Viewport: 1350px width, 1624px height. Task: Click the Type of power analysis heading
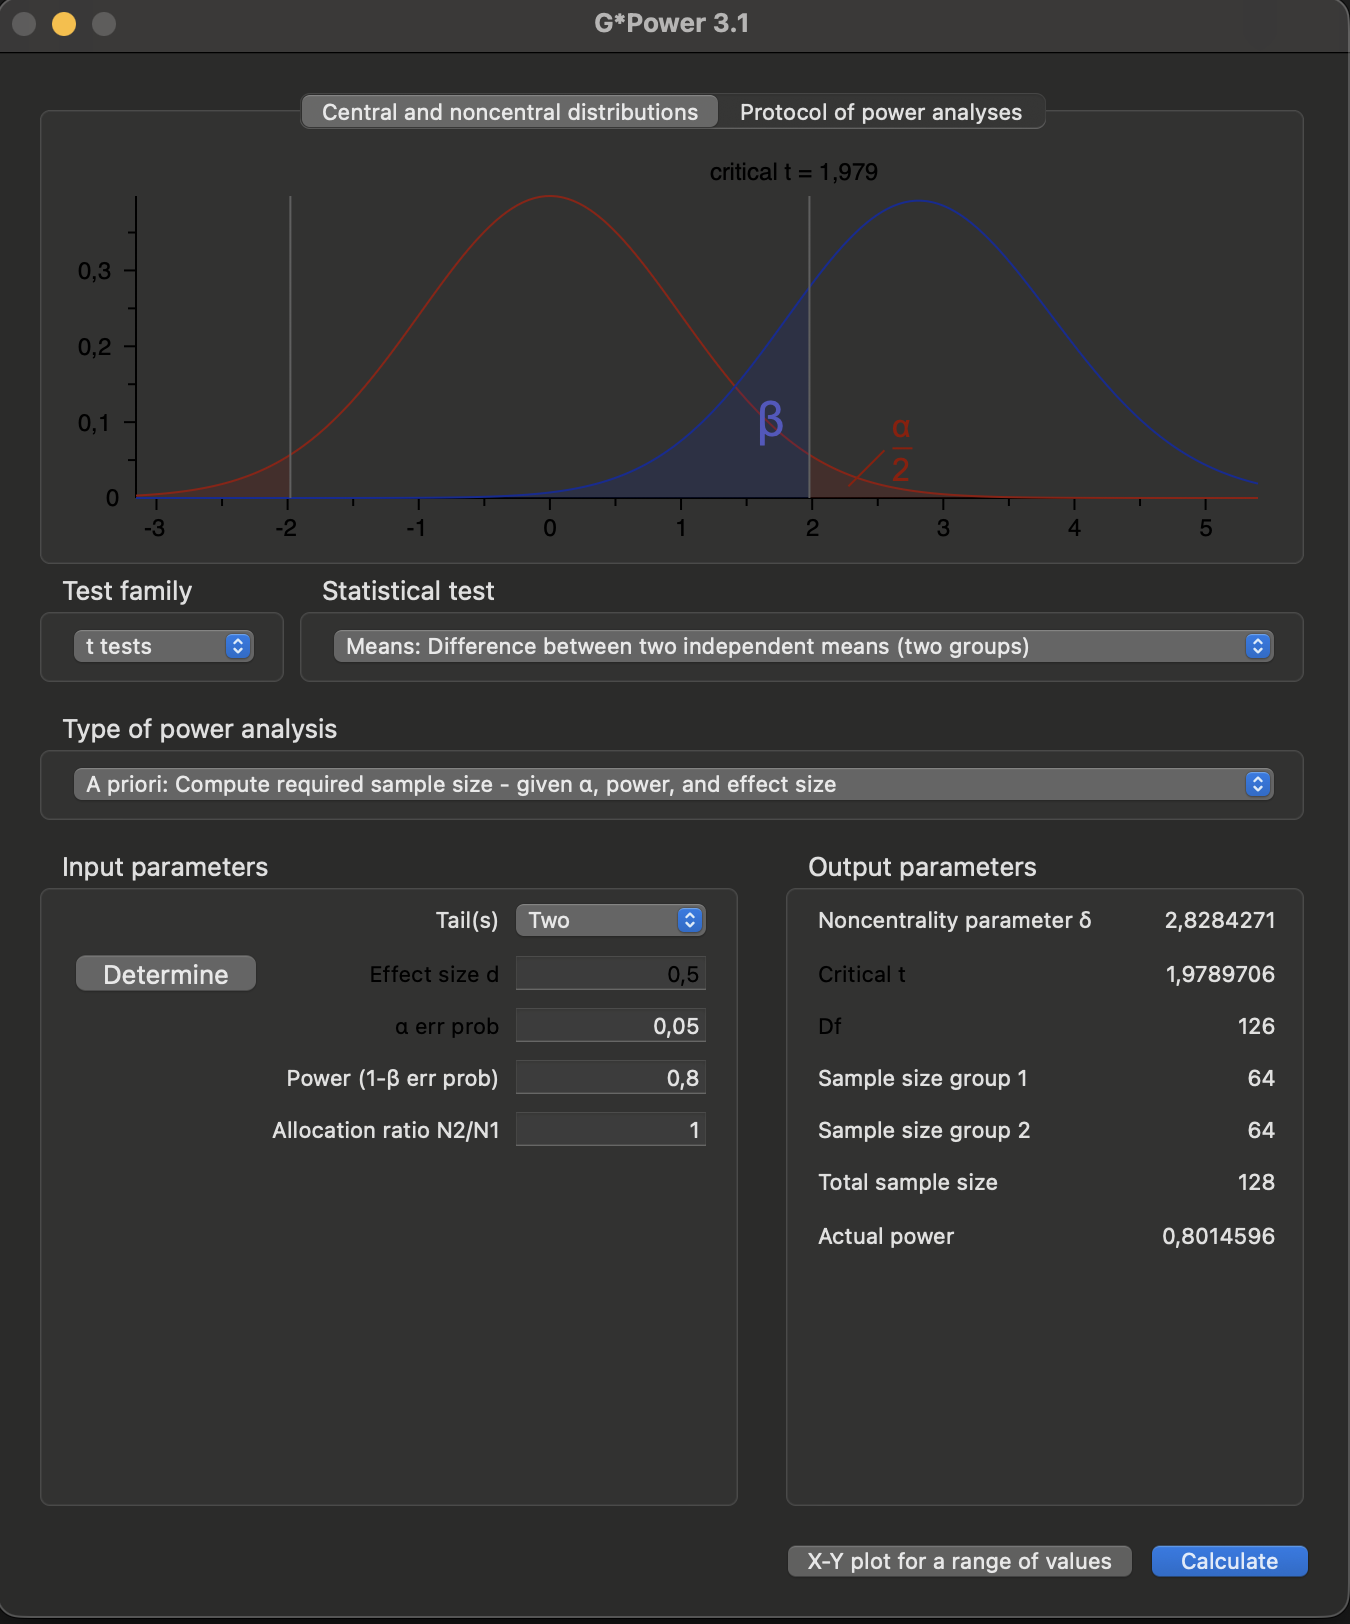(x=200, y=729)
